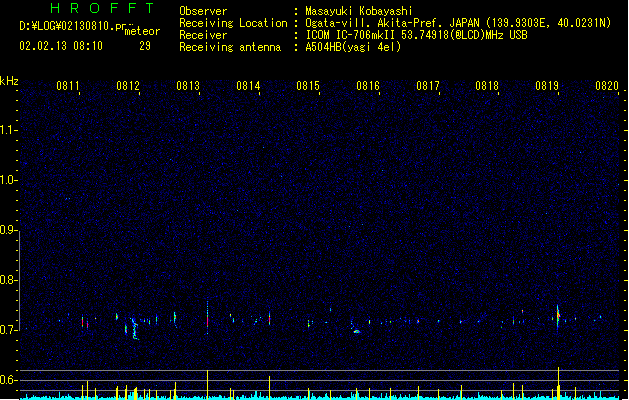Viewport: 629px width, 400px height.
Task: Click the tallest yellow amplitude bar at 0819
Action: click(x=558, y=383)
